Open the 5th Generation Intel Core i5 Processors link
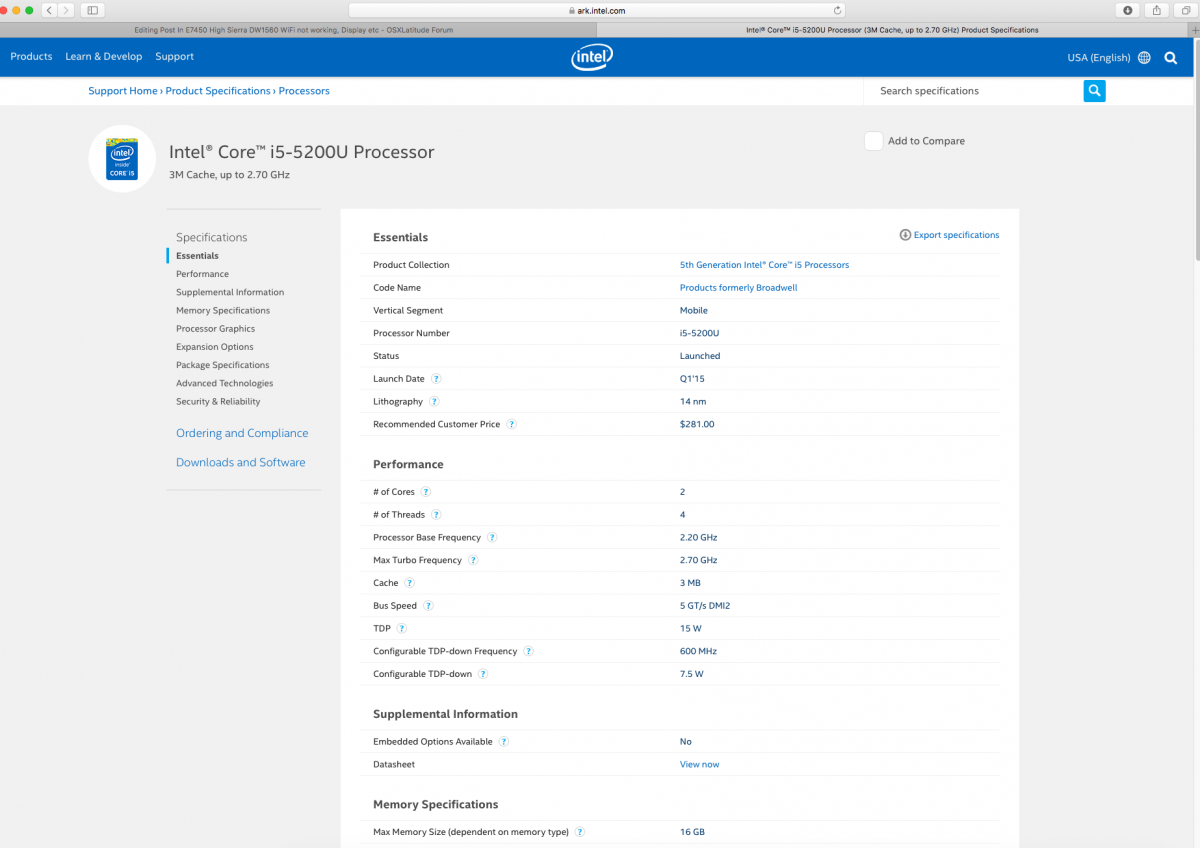 click(x=764, y=265)
